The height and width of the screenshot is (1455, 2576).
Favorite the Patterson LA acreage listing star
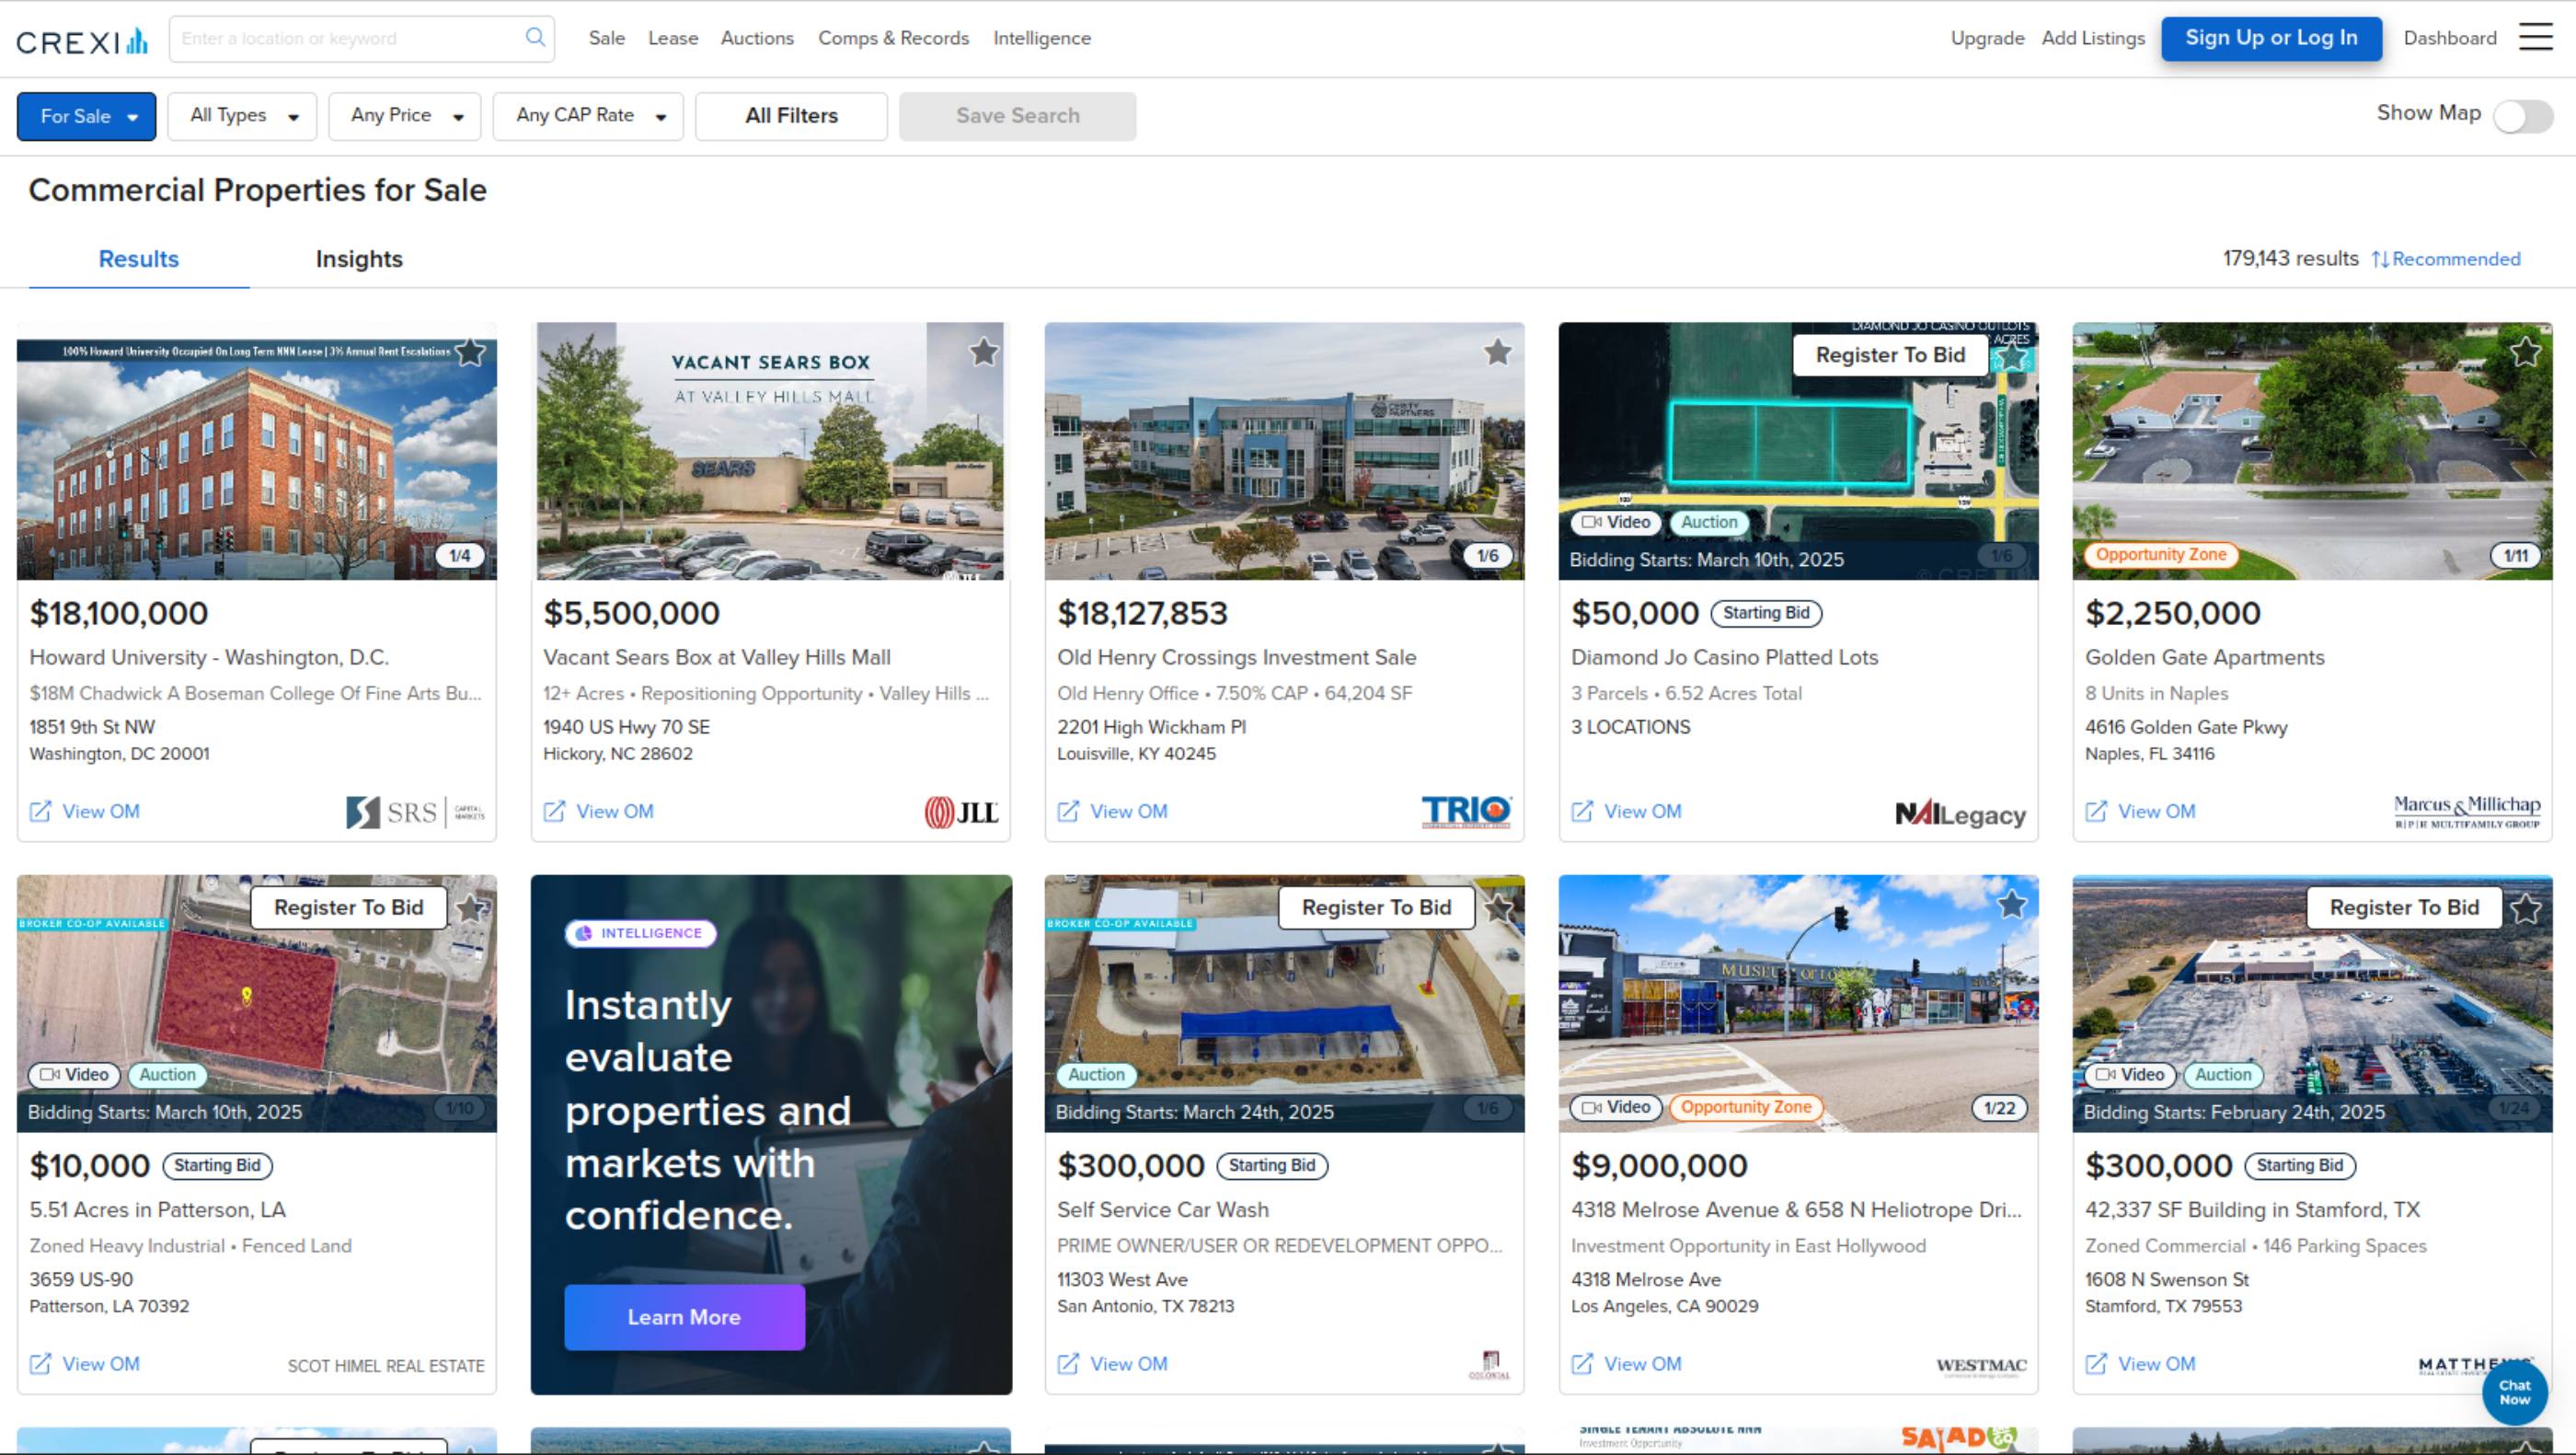470,908
